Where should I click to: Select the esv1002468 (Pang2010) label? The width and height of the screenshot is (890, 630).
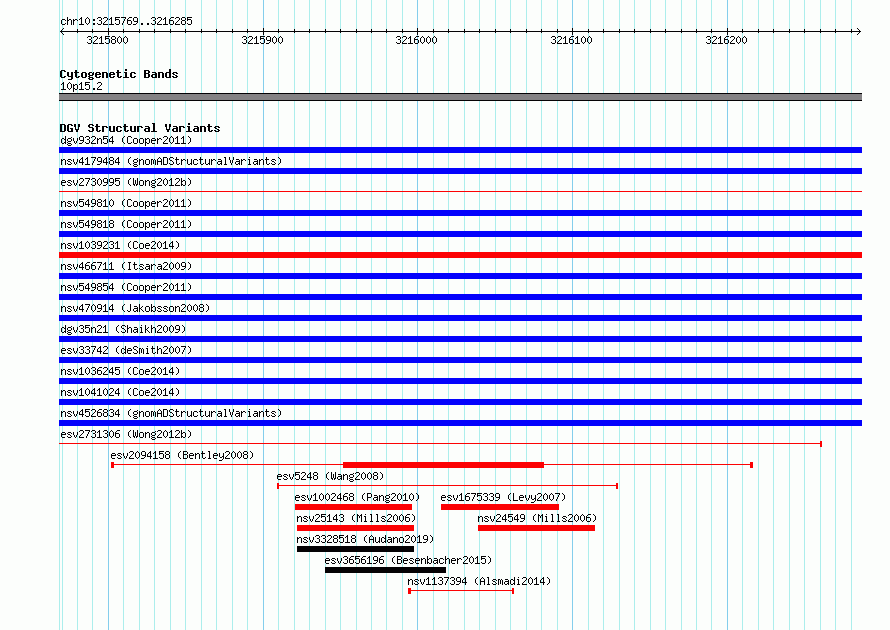(357, 497)
